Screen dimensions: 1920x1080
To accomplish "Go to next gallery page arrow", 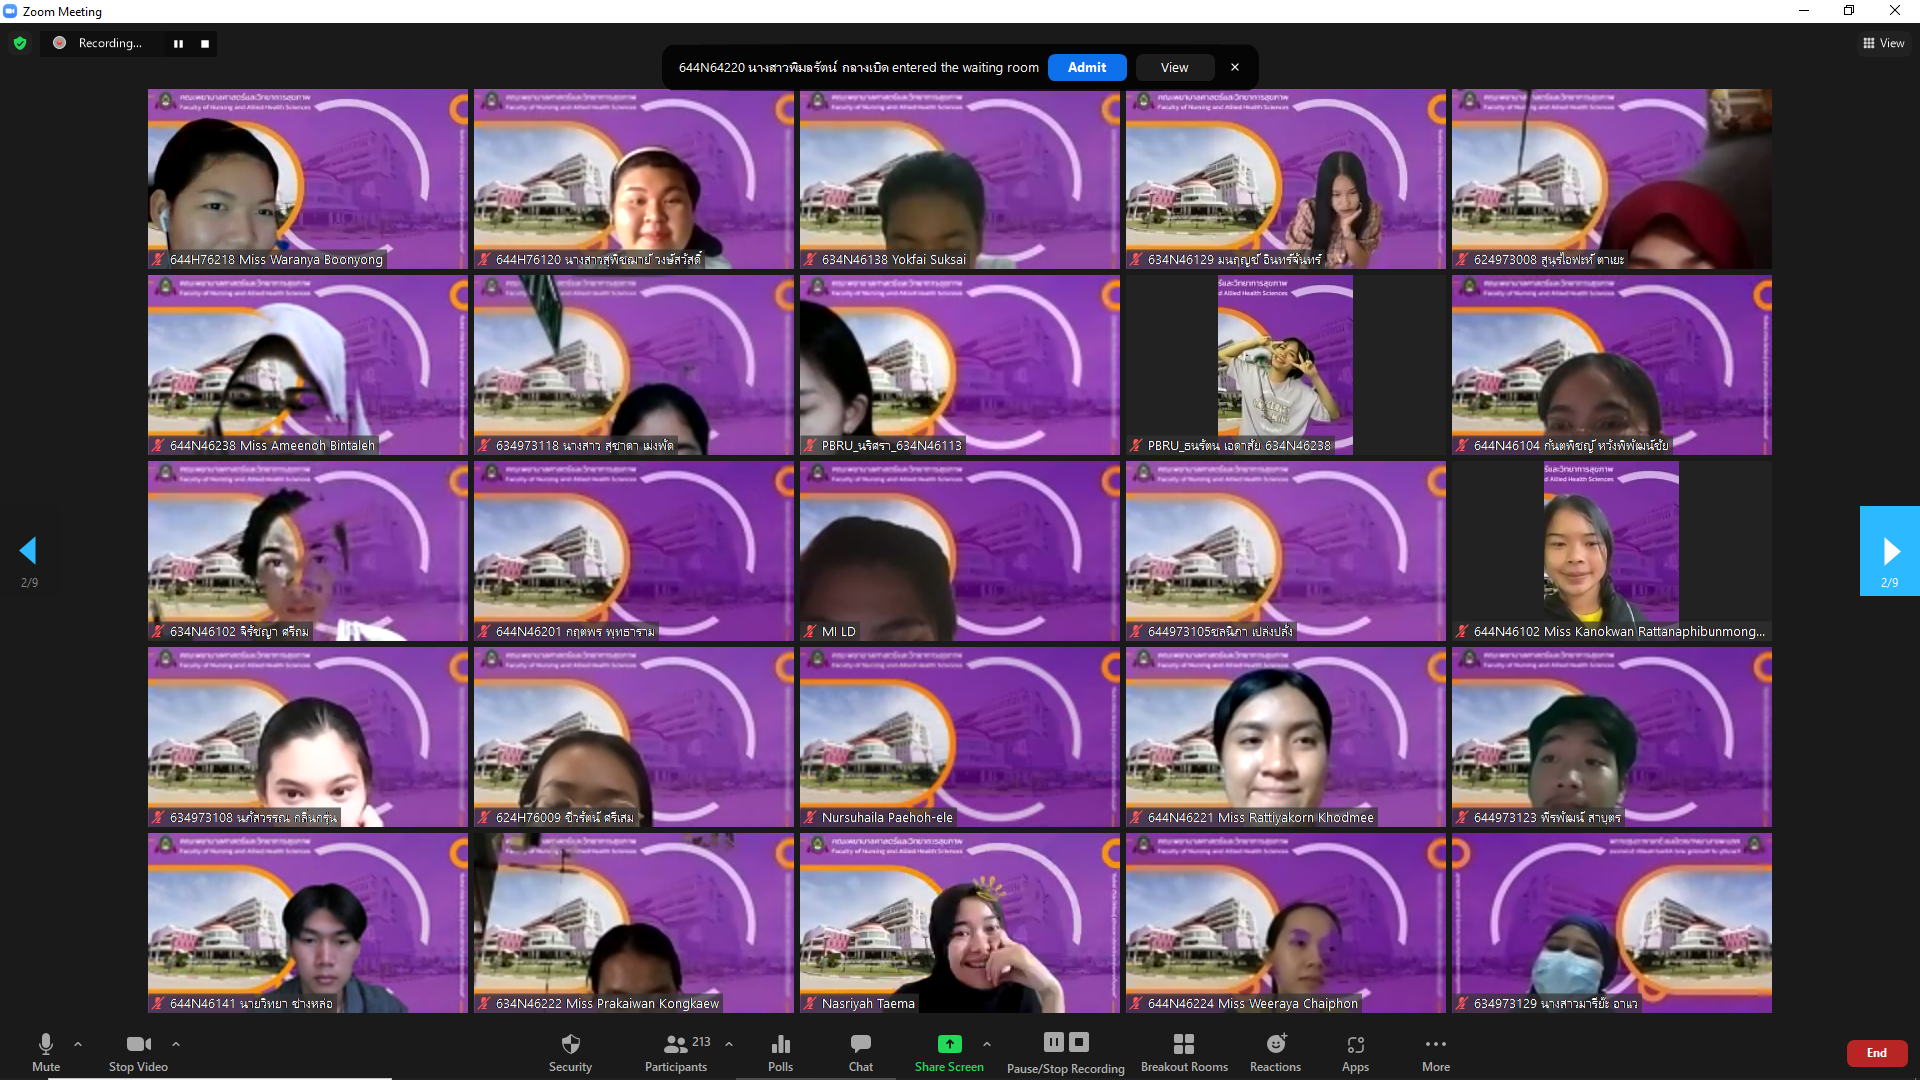I will pos(1889,551).
